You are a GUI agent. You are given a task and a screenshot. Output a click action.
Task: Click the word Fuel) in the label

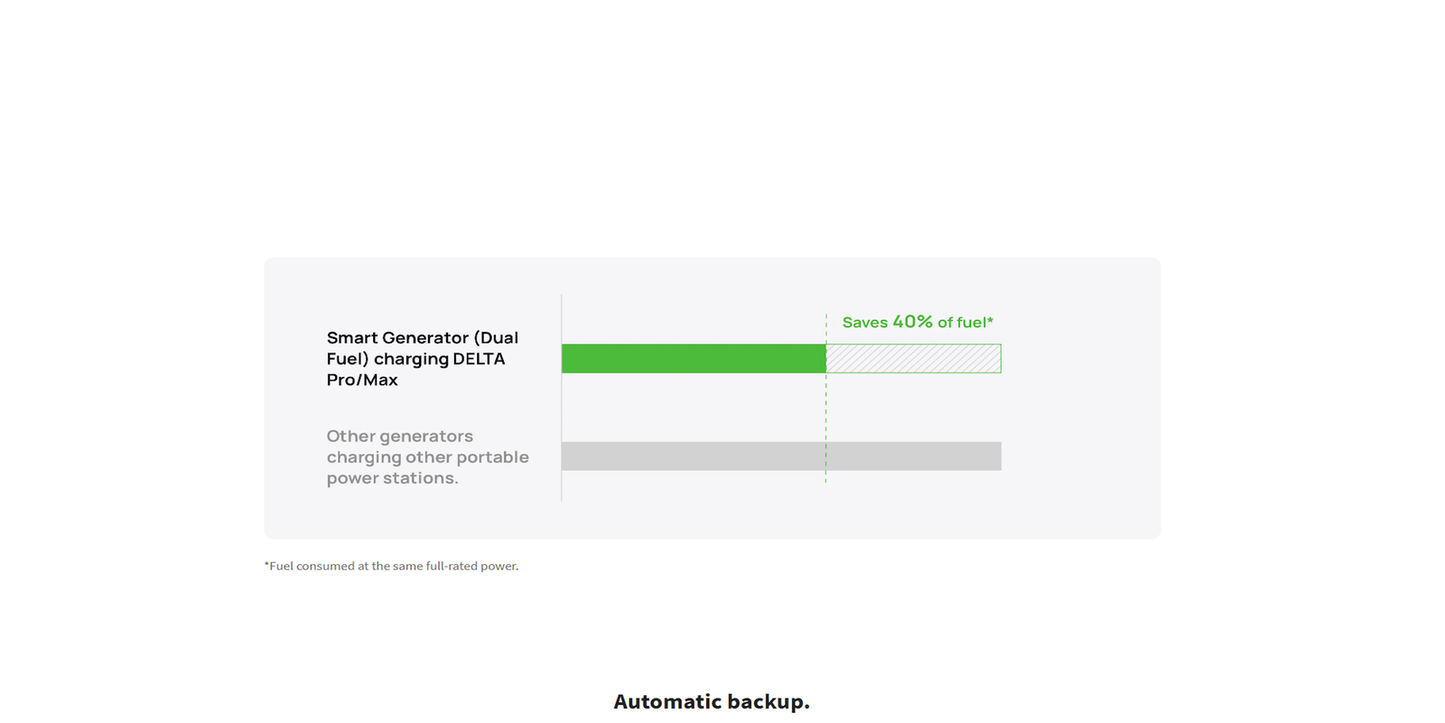pos(346,359)
